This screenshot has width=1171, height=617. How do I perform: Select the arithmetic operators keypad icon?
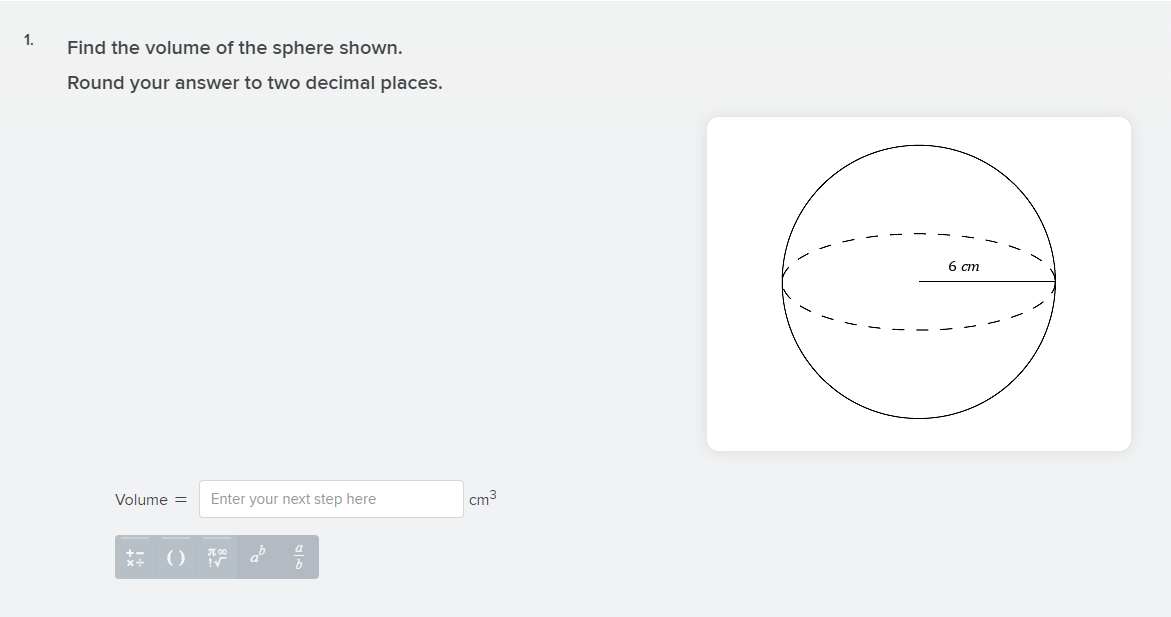click(135, 557)
